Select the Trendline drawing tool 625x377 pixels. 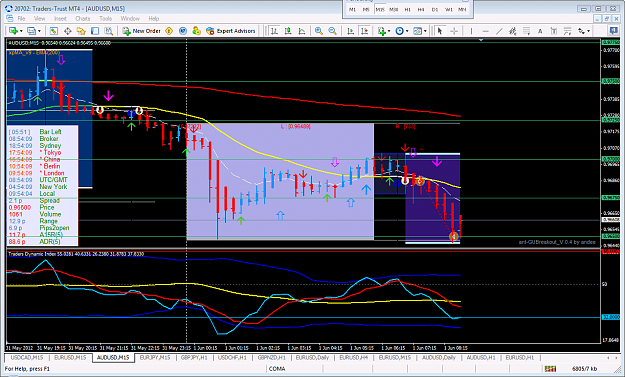click(x=499, y=31)
